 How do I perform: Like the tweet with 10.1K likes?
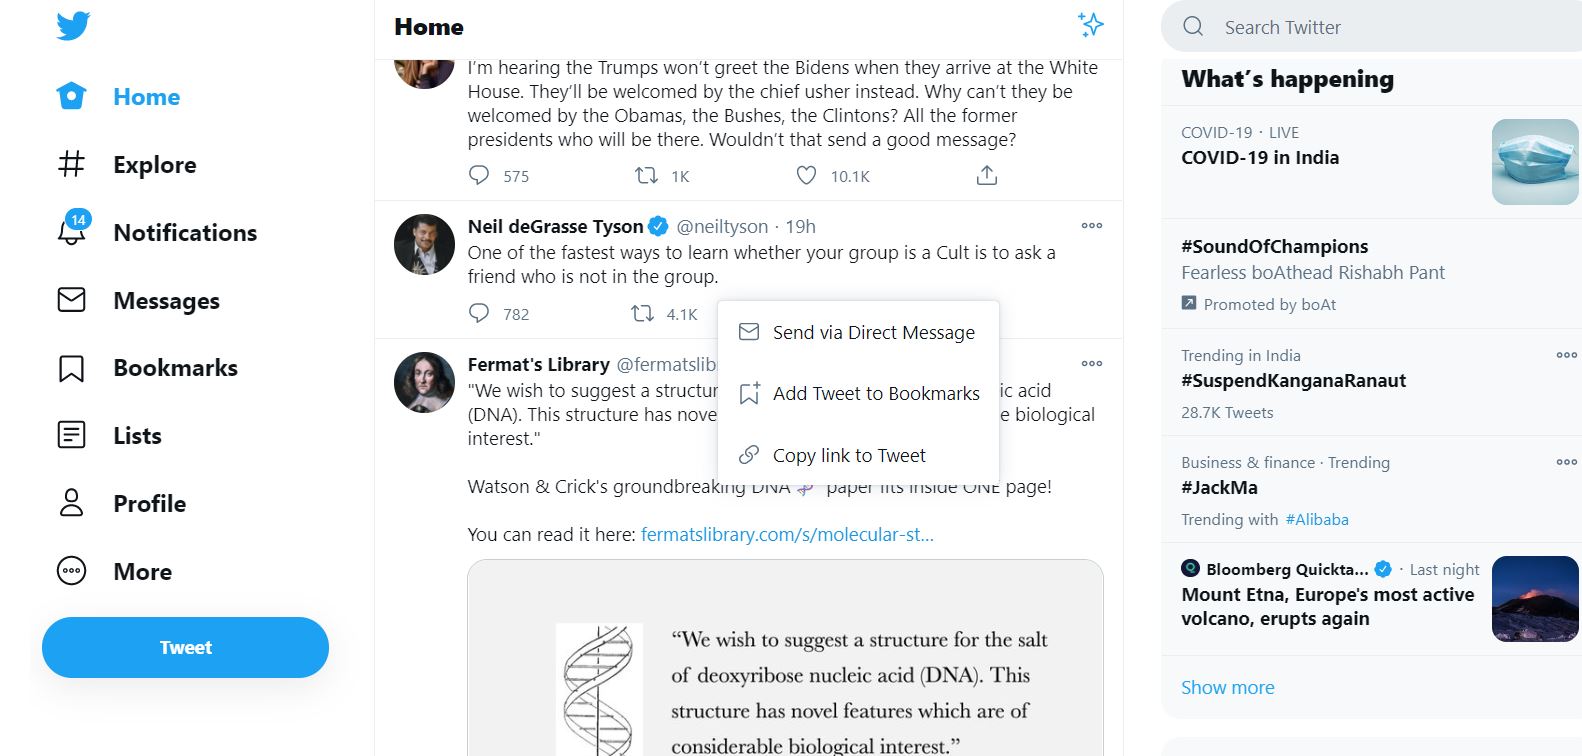[x=807, y=176]
